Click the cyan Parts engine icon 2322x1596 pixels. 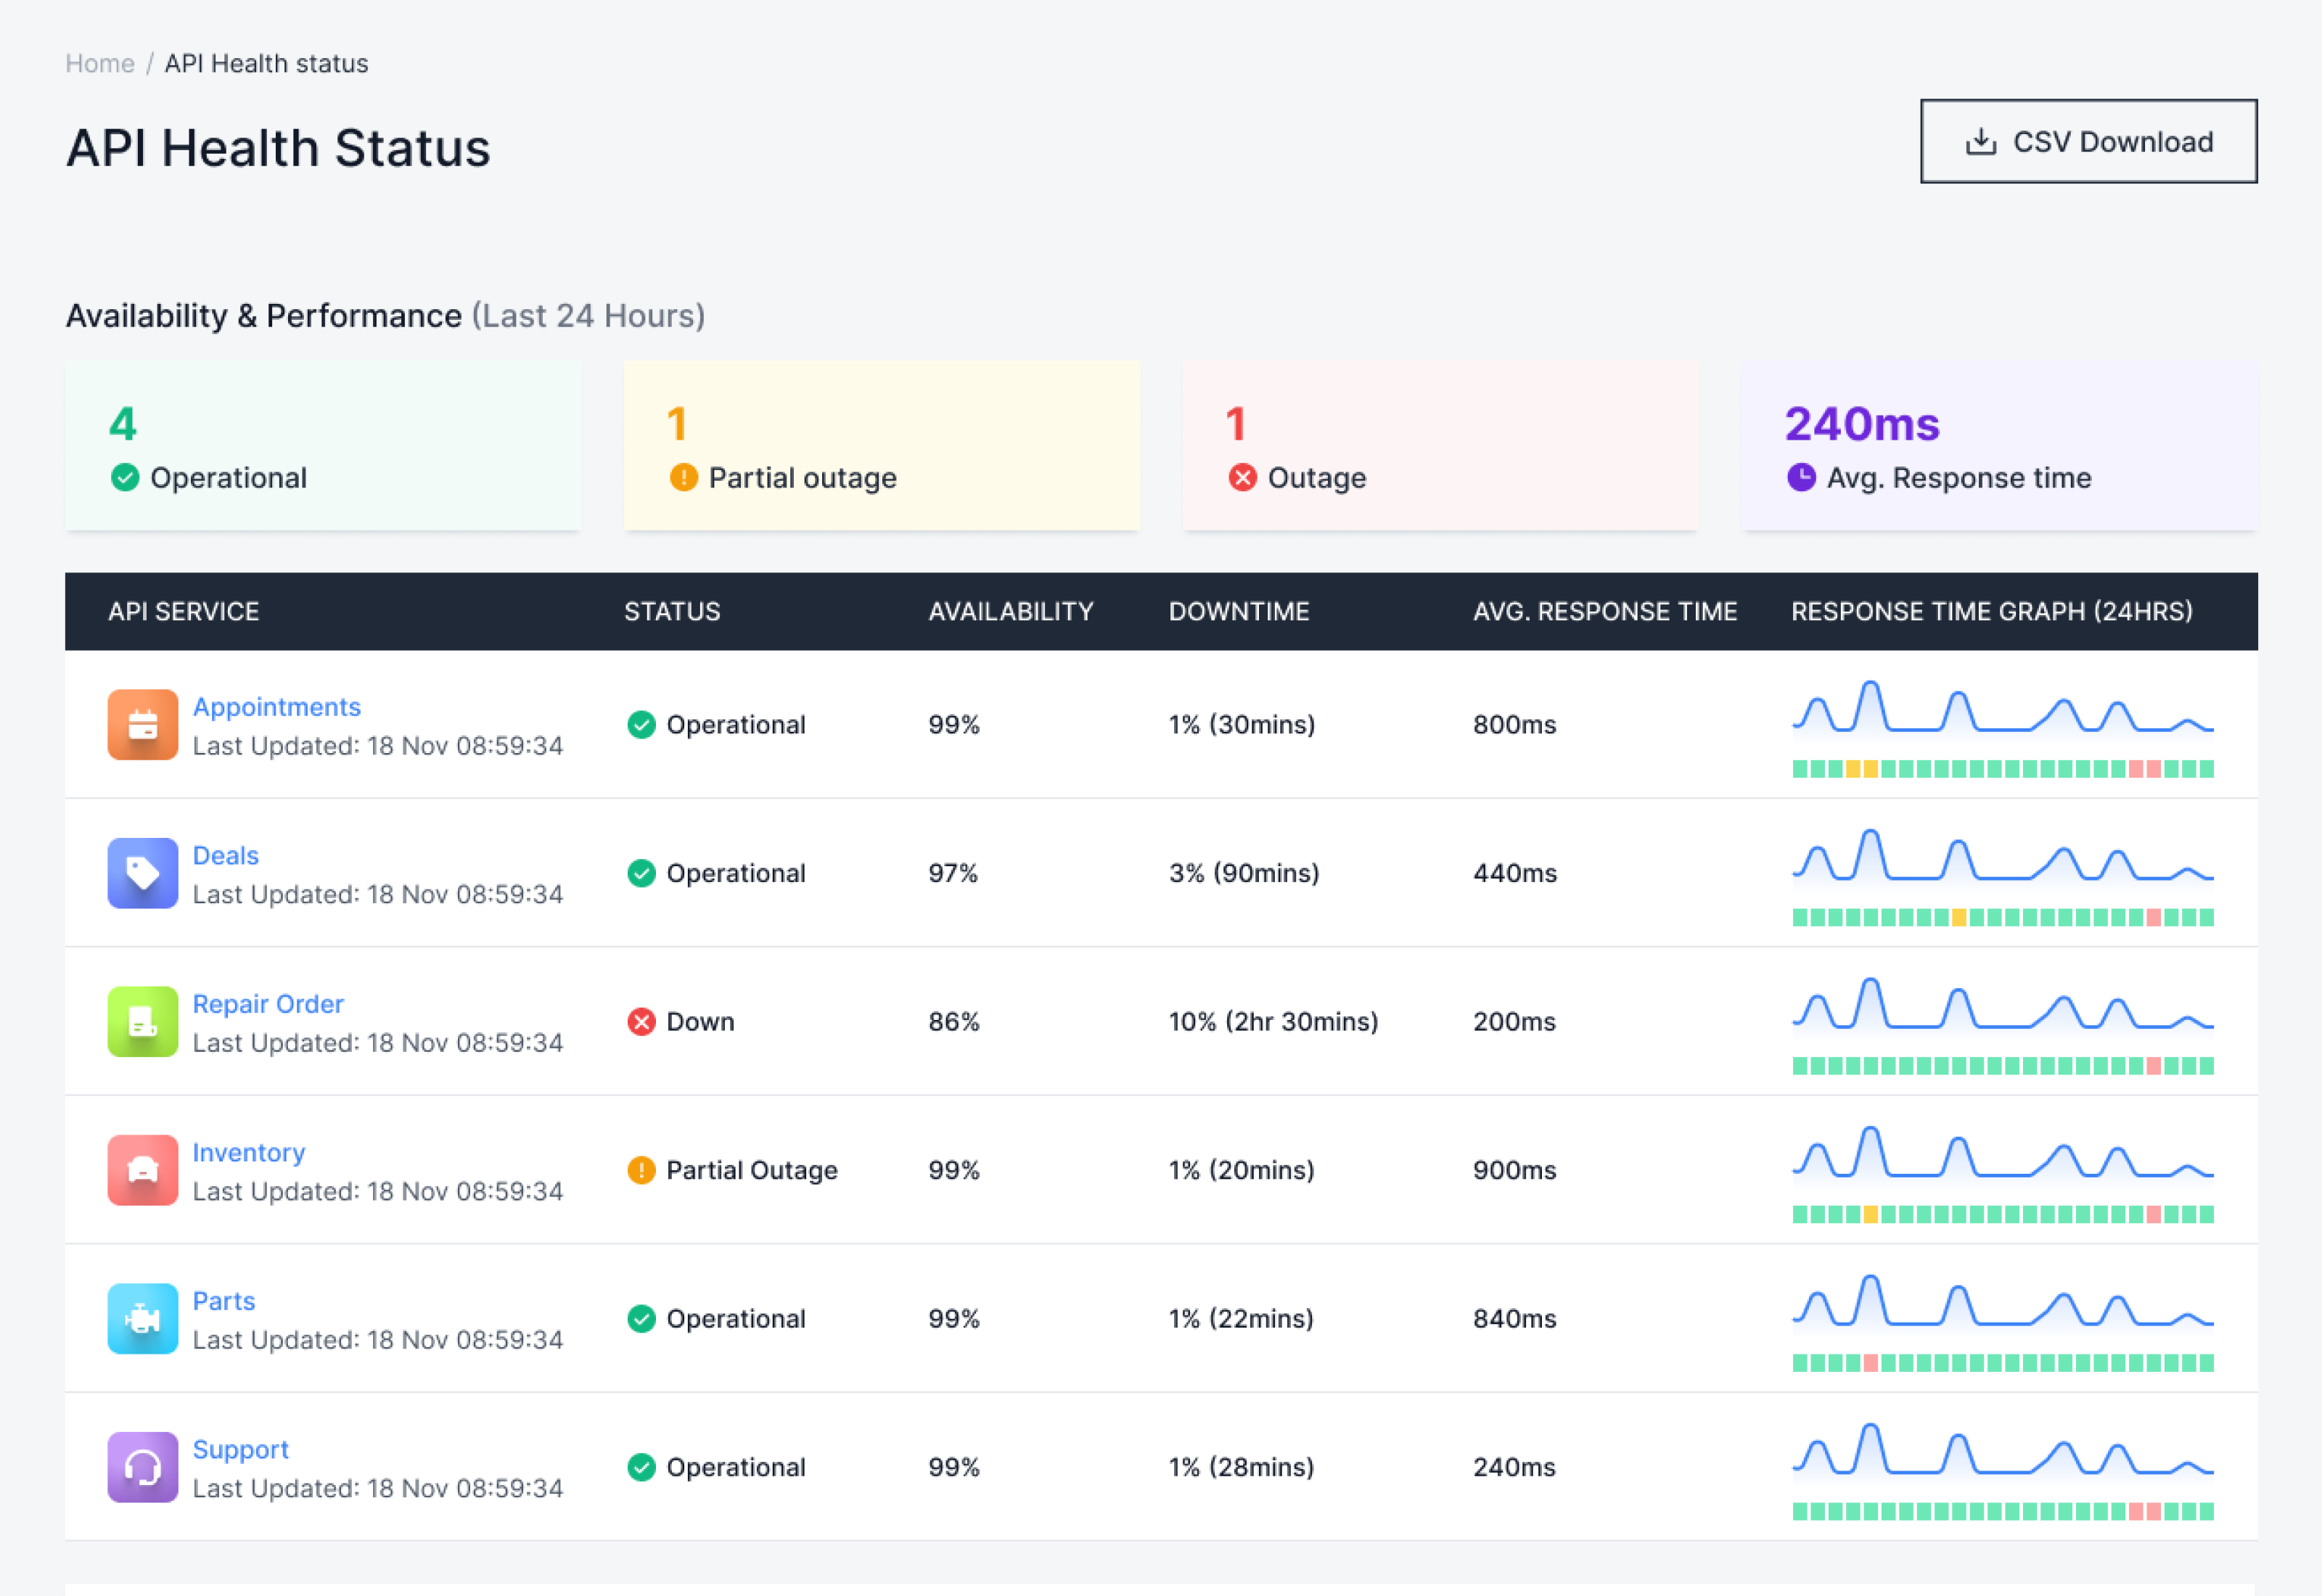[x=143, y=1319]
